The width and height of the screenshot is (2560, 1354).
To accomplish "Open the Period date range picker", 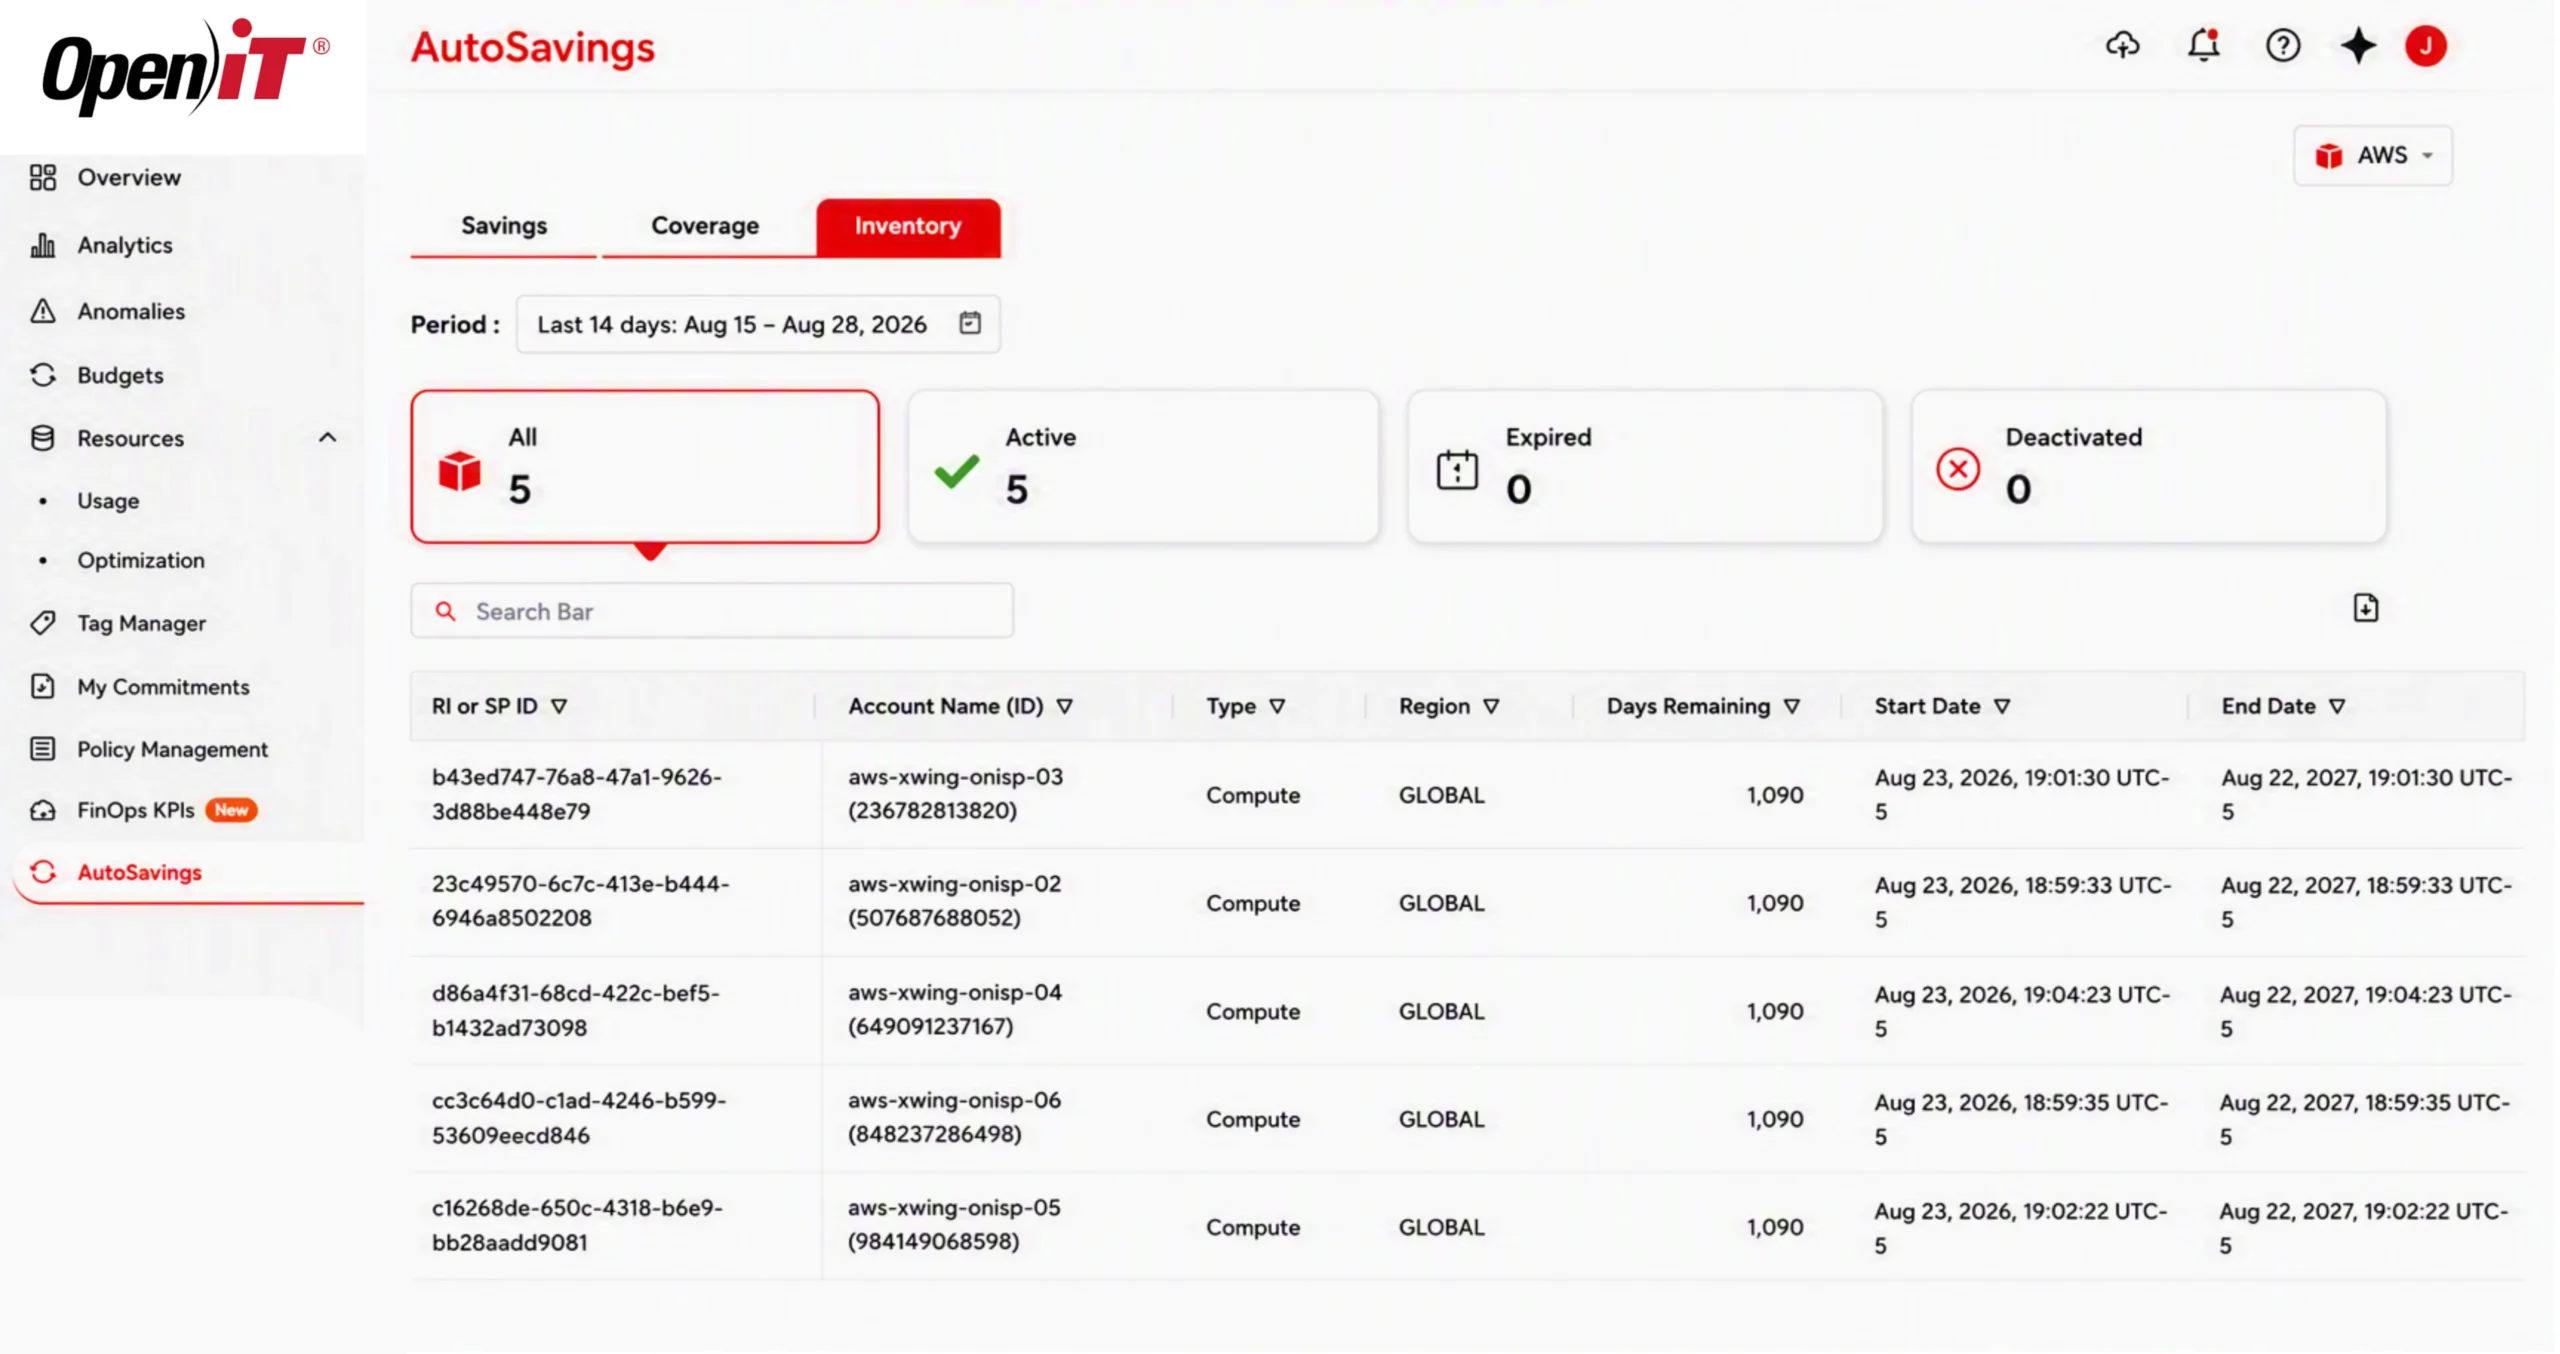I will pyautogui.click(x=757, y=324).
